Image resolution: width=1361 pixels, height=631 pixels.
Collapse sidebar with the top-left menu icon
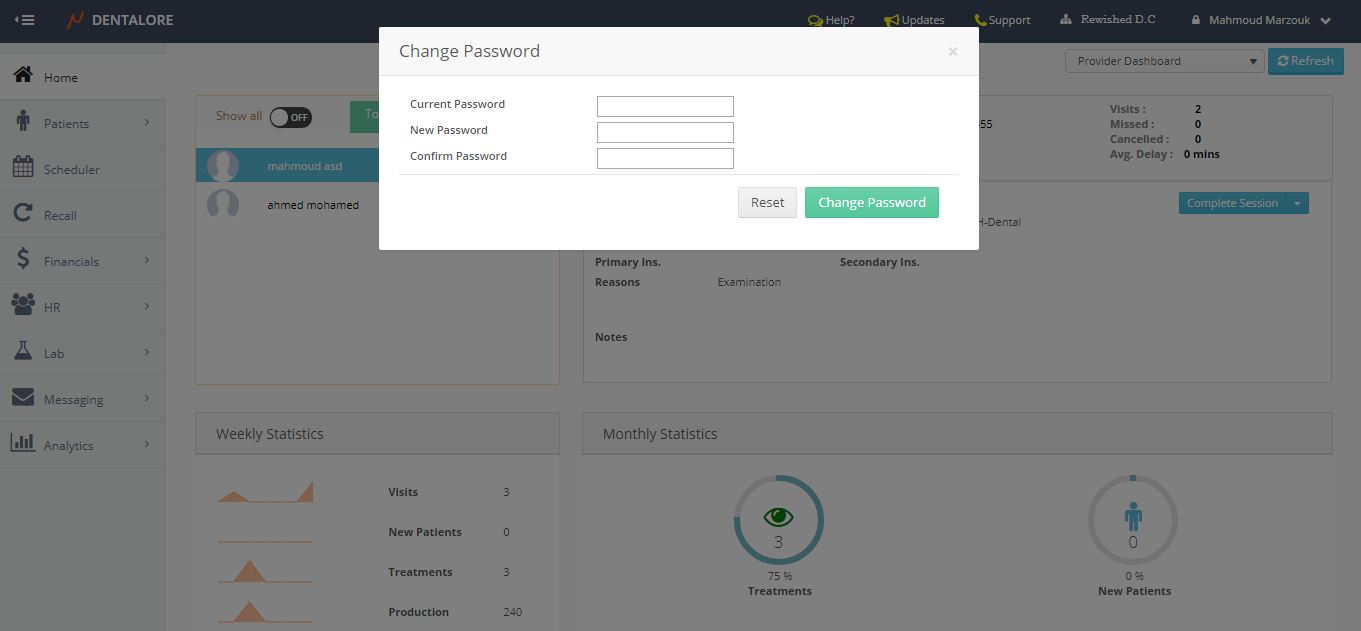click(24, 20)
